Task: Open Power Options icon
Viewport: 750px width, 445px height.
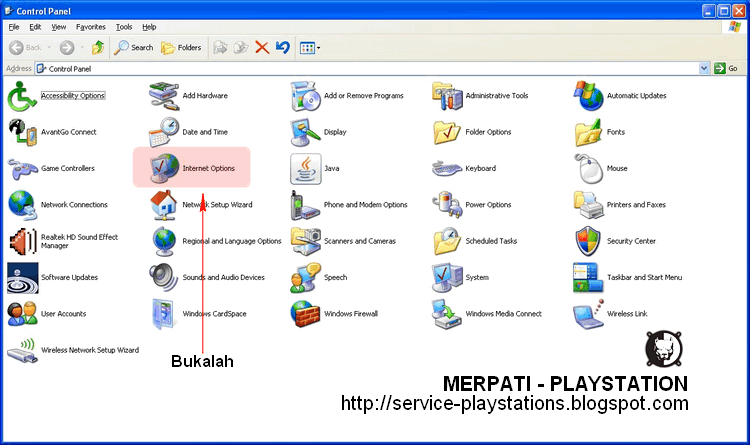Action: [x=447, y=205]
